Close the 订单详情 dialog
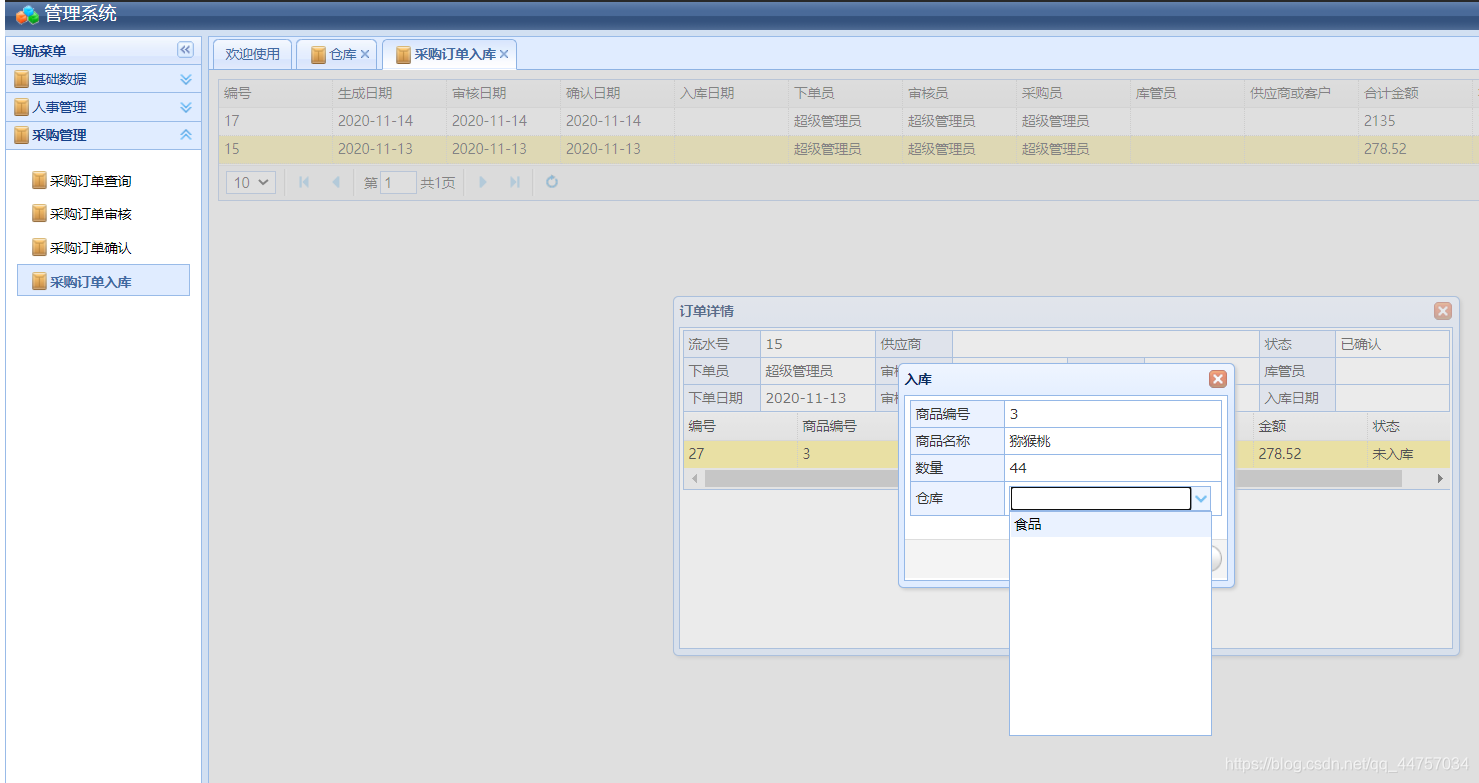Screen dimensions: 1479x783 tap(1442, 311)
